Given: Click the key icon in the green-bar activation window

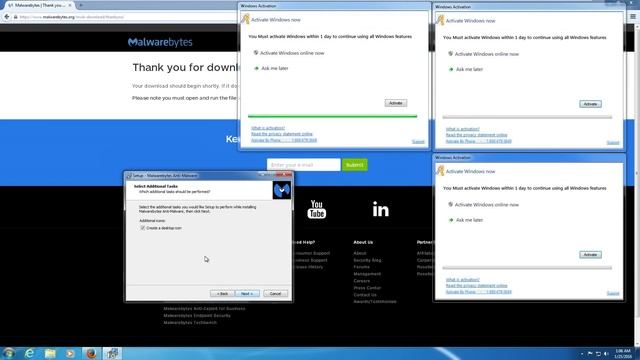Looking at the screenshot, I should point(245,19).
